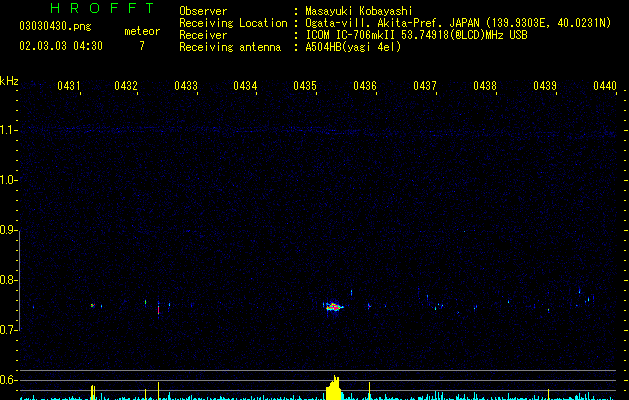This screenshot has width=629, height=400.
Task: Click the 1.0 kHz frequency label
Action: tap(9, 180)
